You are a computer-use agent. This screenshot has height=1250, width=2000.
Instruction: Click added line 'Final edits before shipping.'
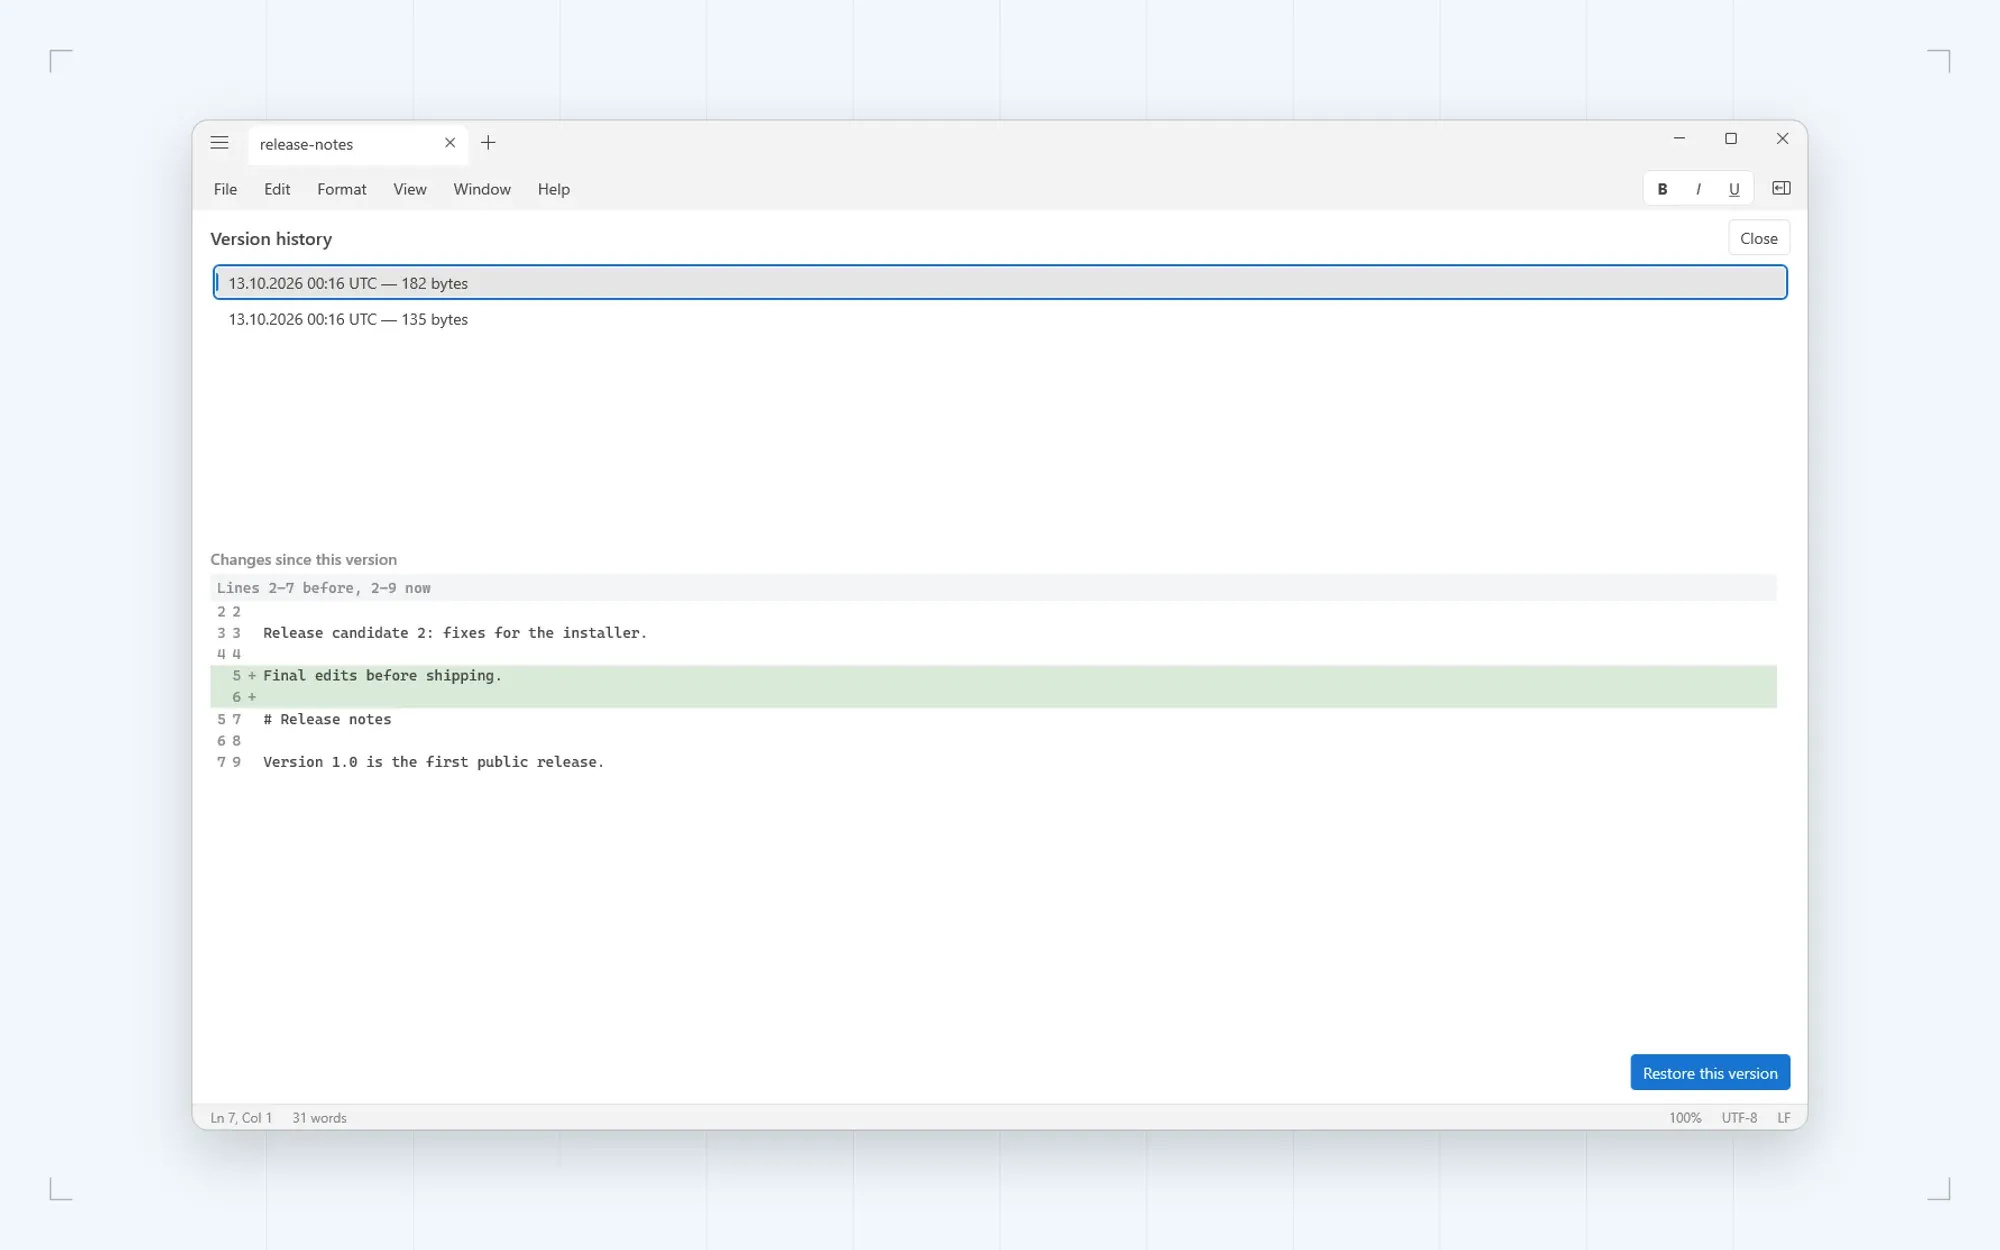(993, 676)
